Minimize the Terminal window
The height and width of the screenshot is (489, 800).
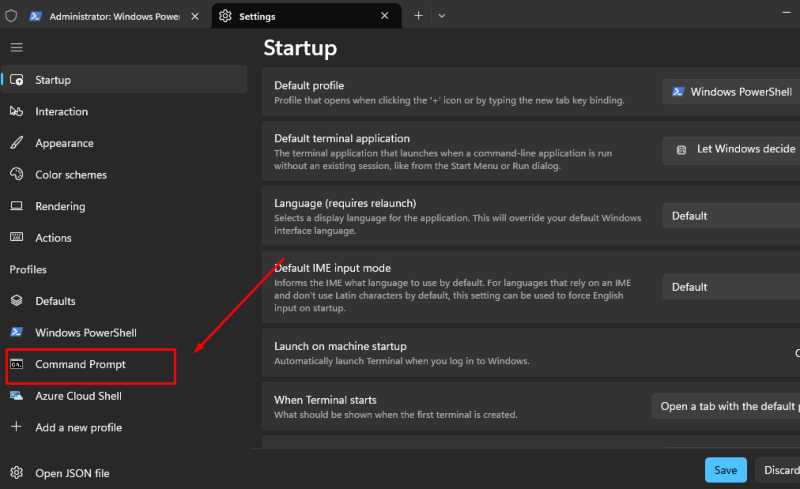[x=786, y=13]
